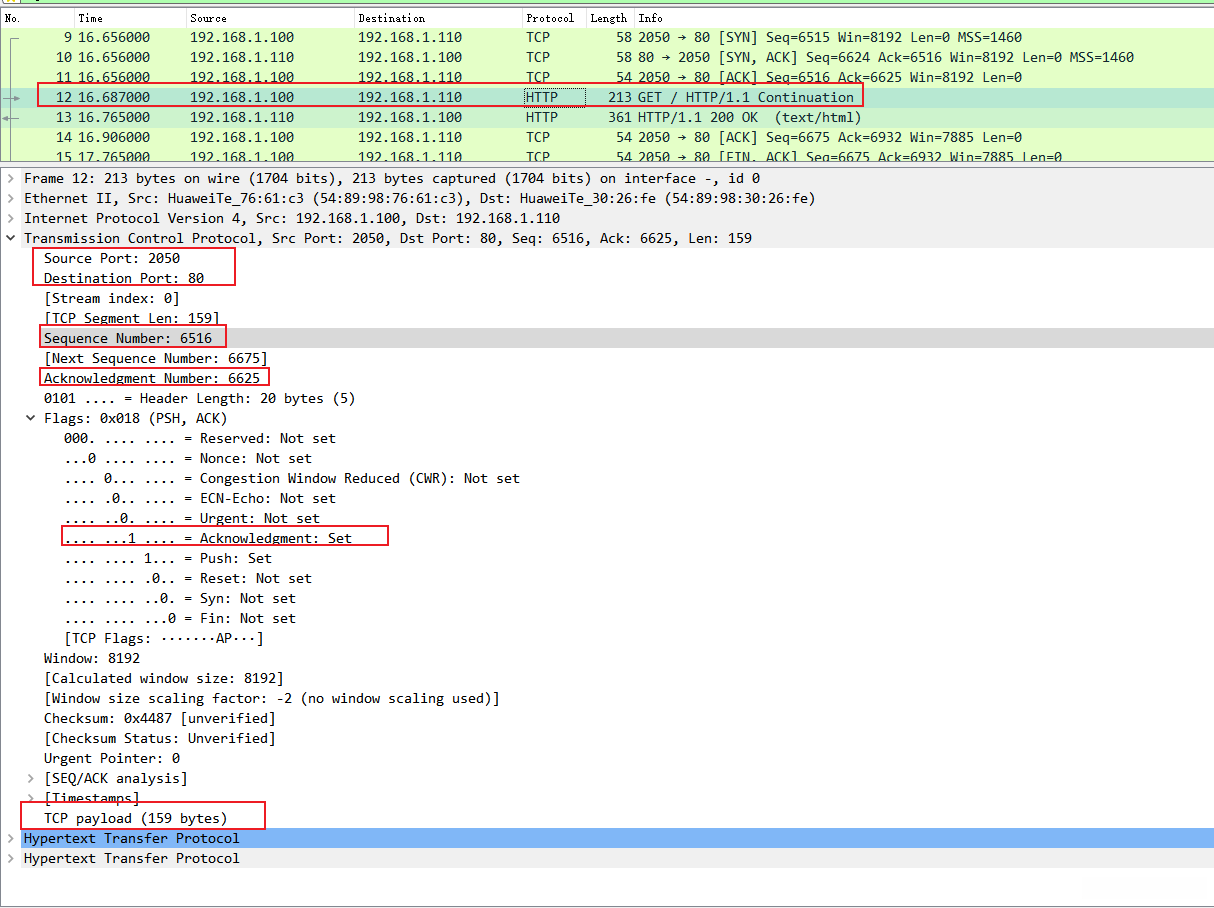
Task: Select the Fin: Not set flag
Action: pos(180,618)
